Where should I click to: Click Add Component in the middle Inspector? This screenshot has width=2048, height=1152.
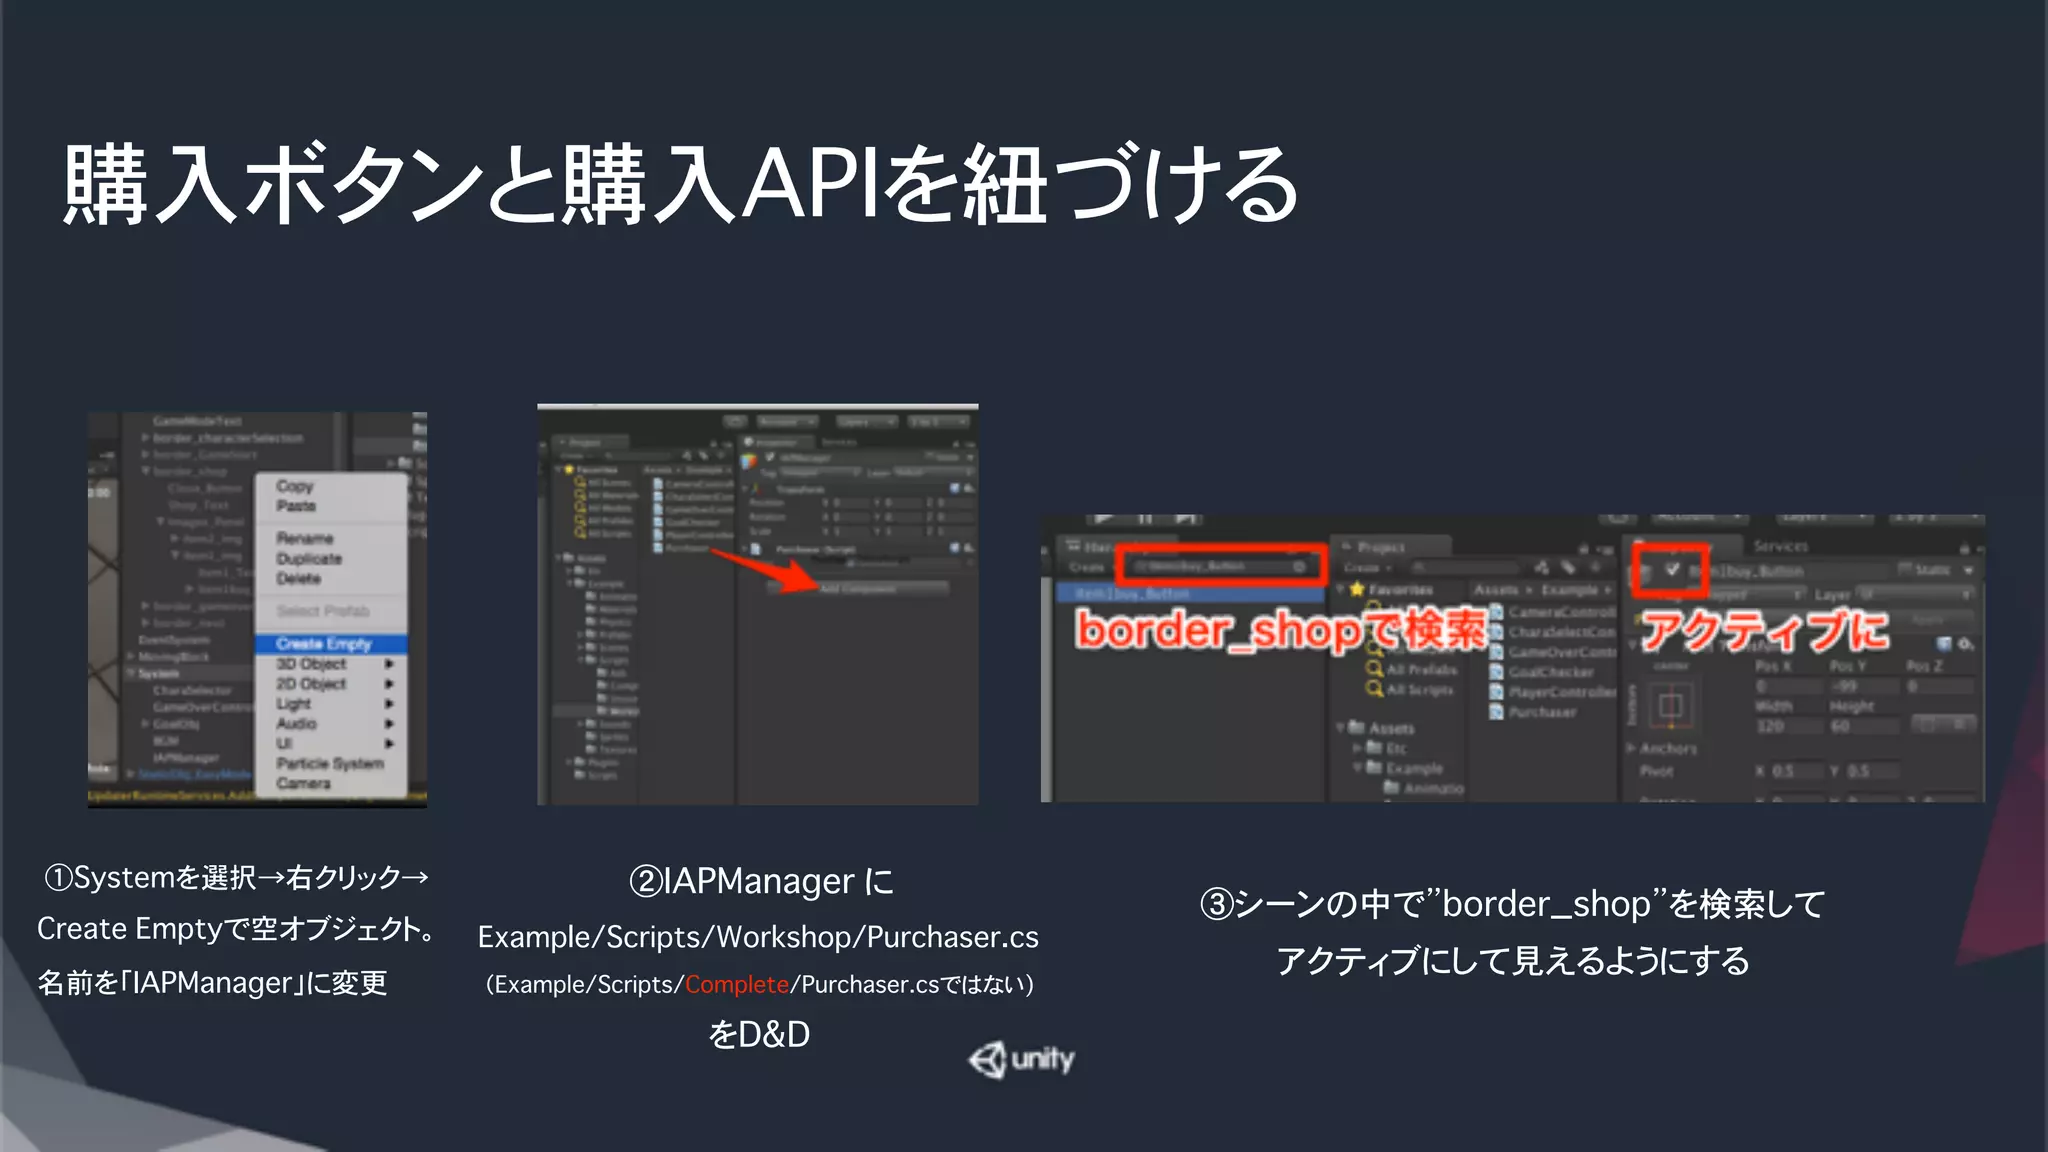point(858,588)
